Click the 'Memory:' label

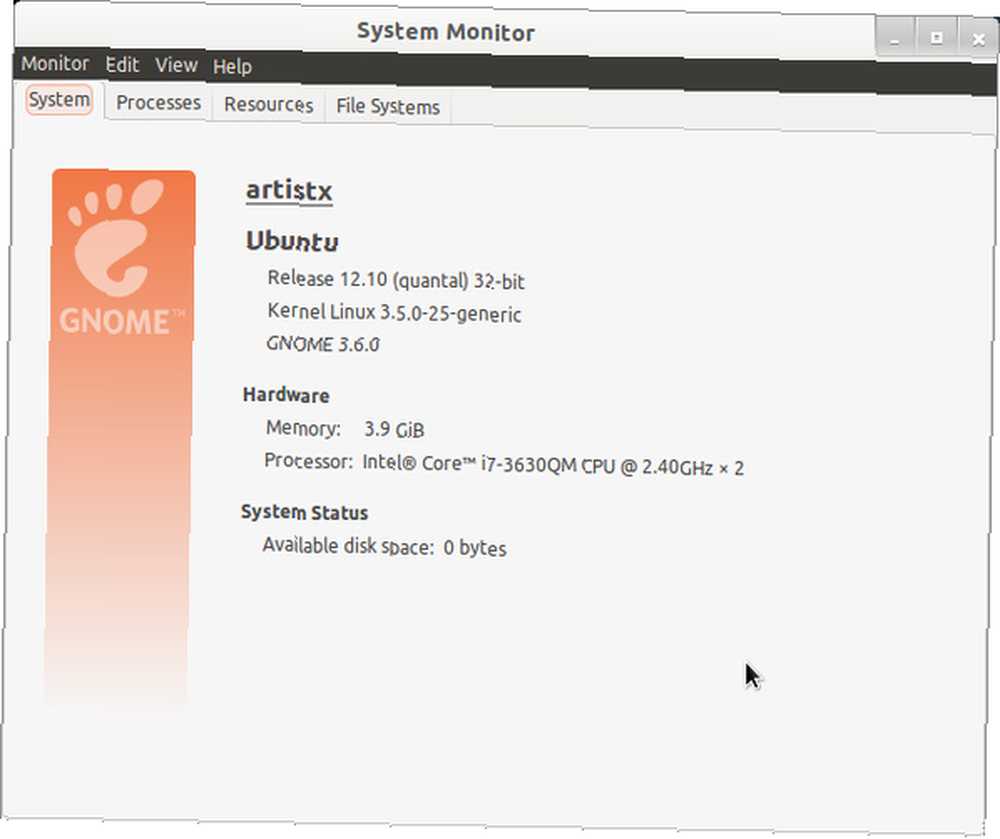click(304, 428)
